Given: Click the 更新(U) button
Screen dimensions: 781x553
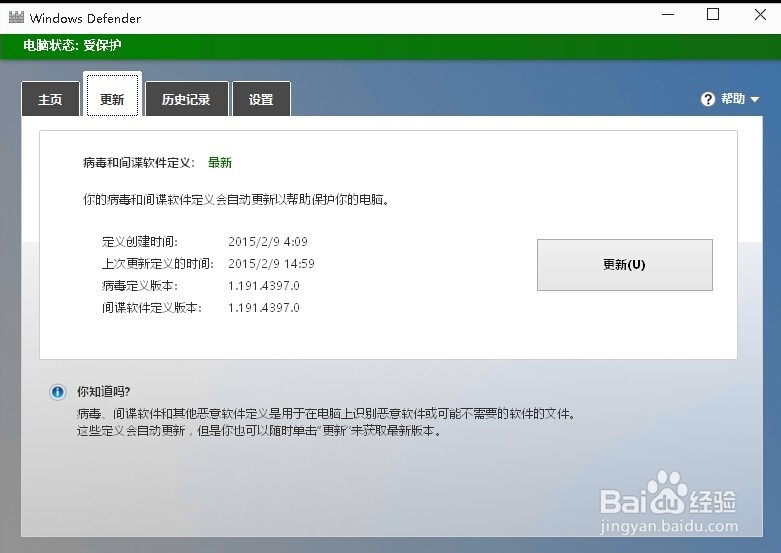Looking at the screenshot, I should [625, 265].
